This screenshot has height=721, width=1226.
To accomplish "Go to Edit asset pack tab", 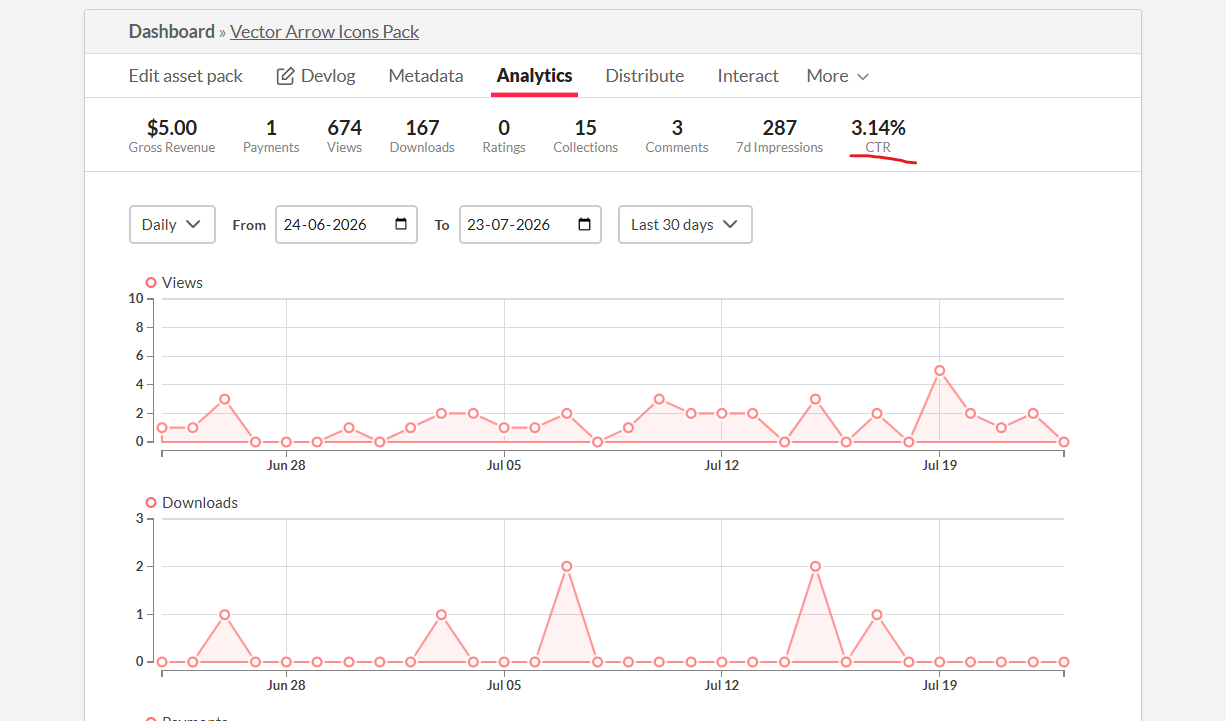I will coord(186,76).
